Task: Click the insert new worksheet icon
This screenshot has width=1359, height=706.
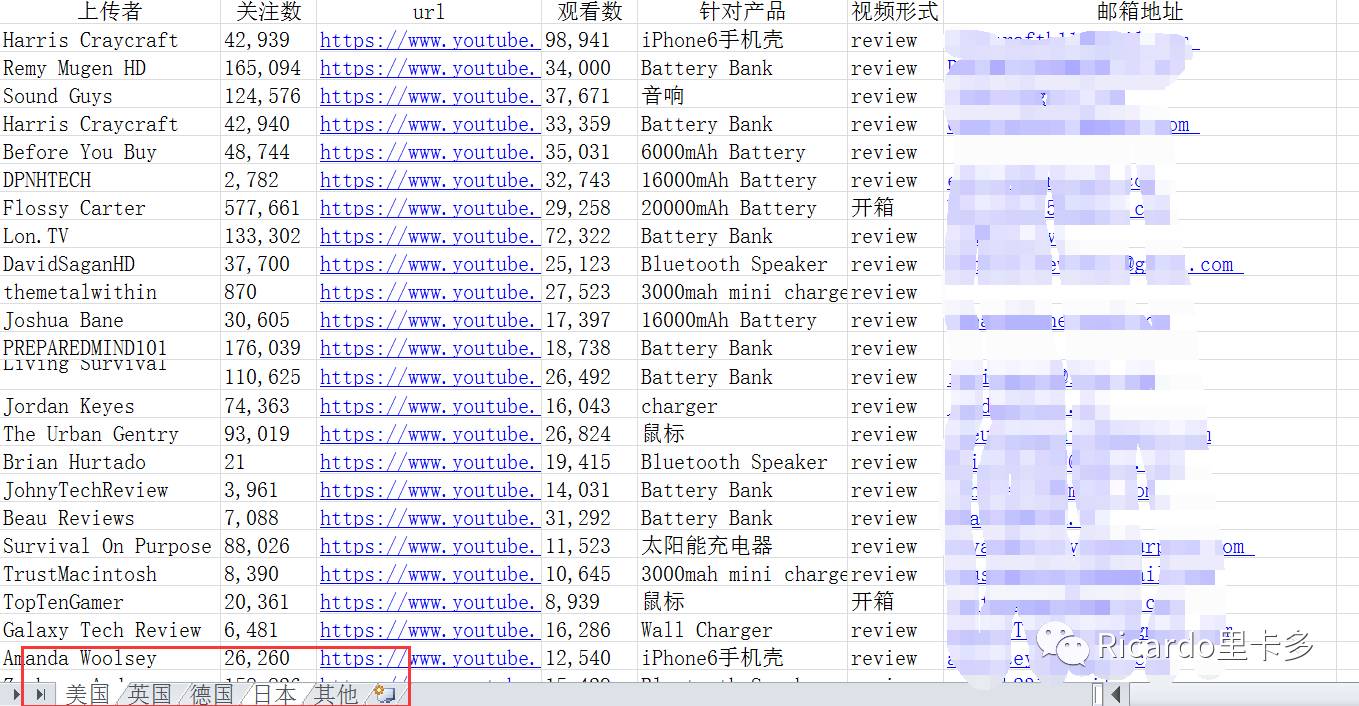Action: 384,693
